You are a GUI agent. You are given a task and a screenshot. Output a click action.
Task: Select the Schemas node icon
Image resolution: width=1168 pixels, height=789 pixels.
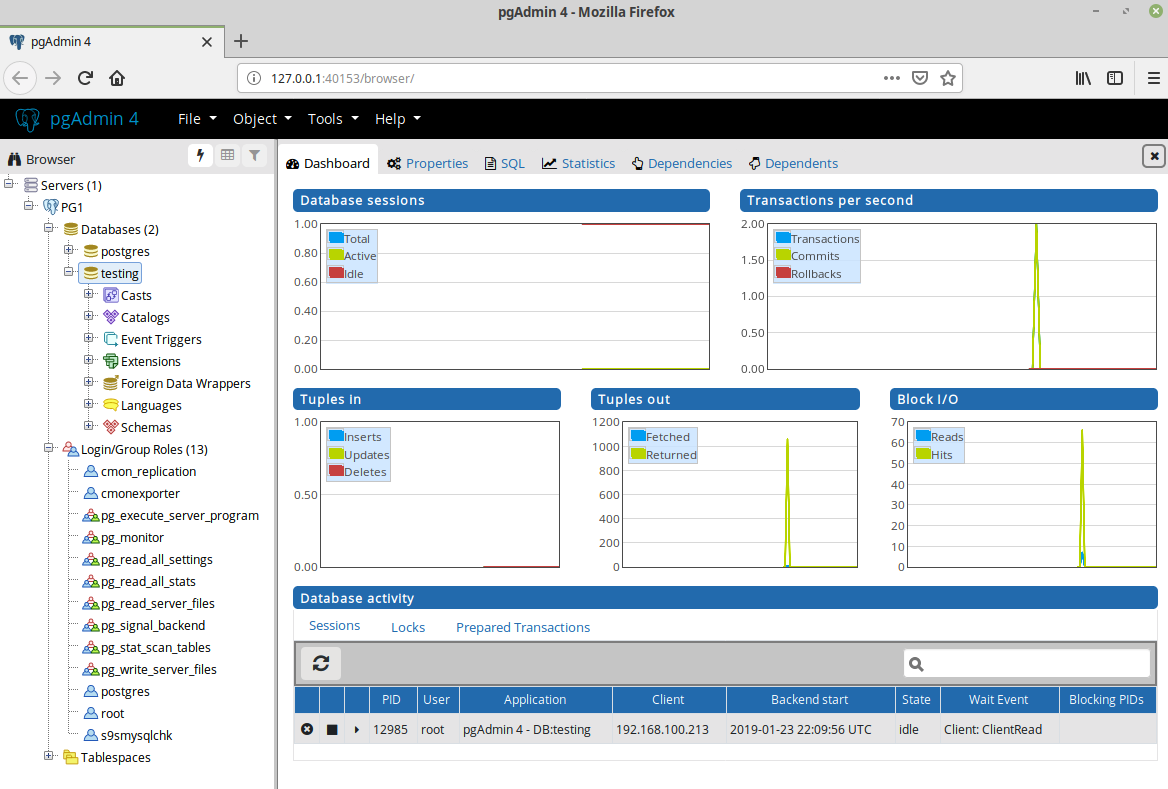tap(110, 427)
